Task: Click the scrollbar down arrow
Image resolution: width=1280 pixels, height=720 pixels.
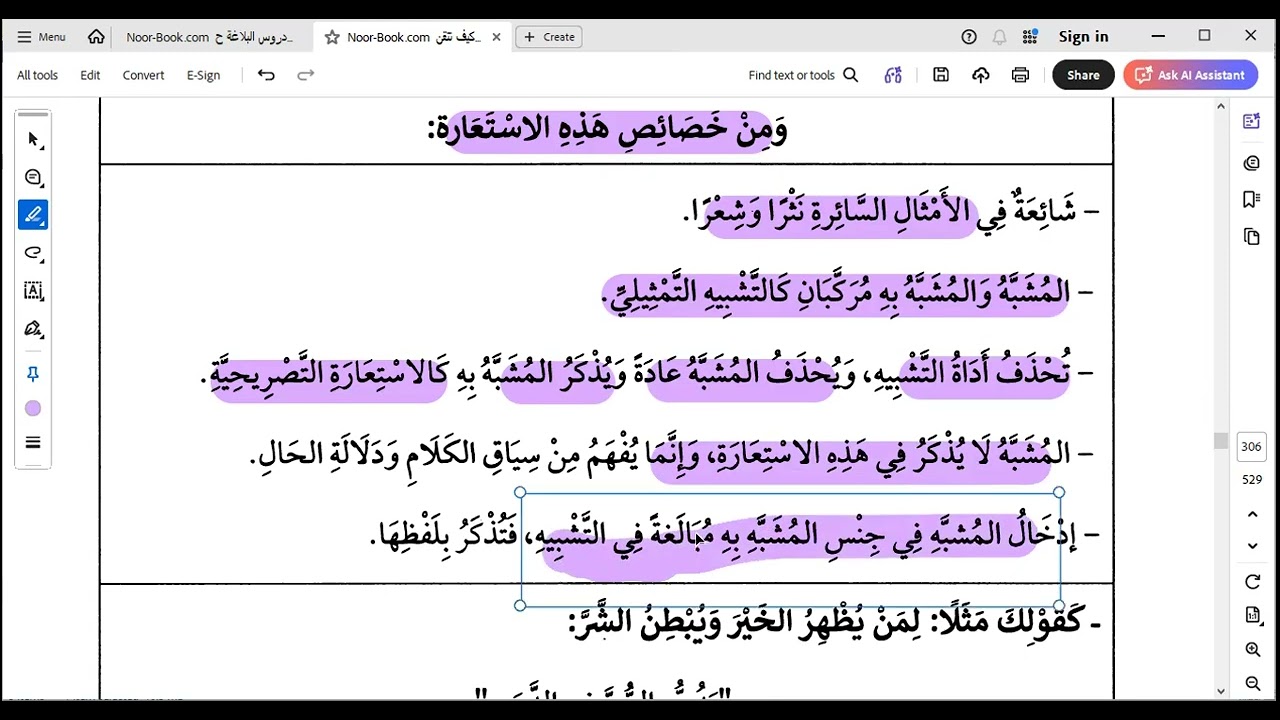Action: pyautogui.click(x=1220, y=691)
